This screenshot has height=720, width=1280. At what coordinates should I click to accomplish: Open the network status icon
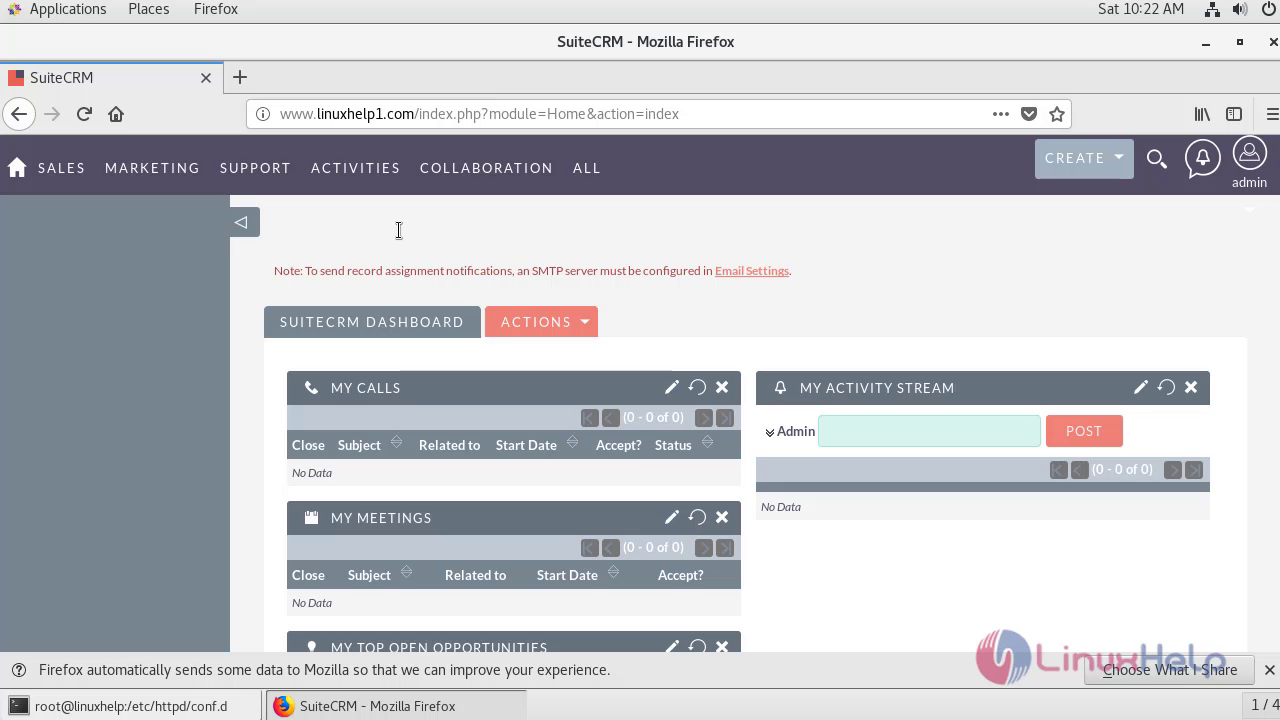(x=1212, y=9)
